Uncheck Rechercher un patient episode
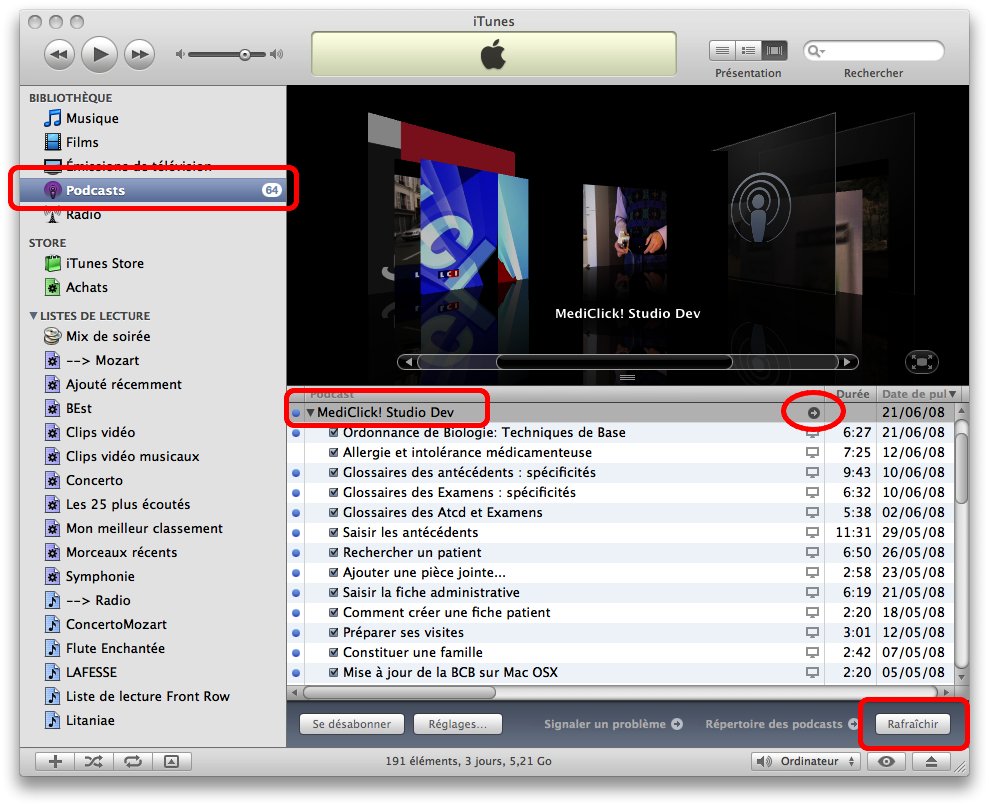The height and width of the screenshot is (806, 989). coord(334,552)
